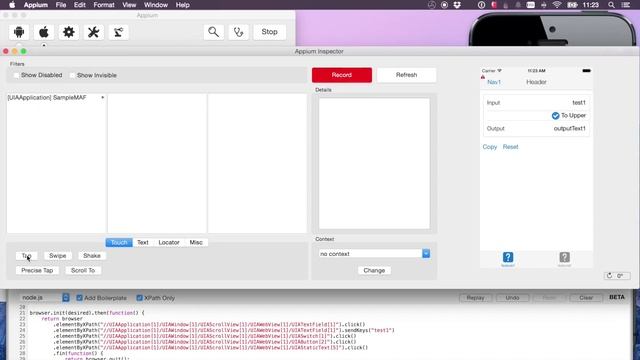Image resolution: width=640 pixels, height=360 pixels.
Task: Click the Details text area
Action: point(374,163)
